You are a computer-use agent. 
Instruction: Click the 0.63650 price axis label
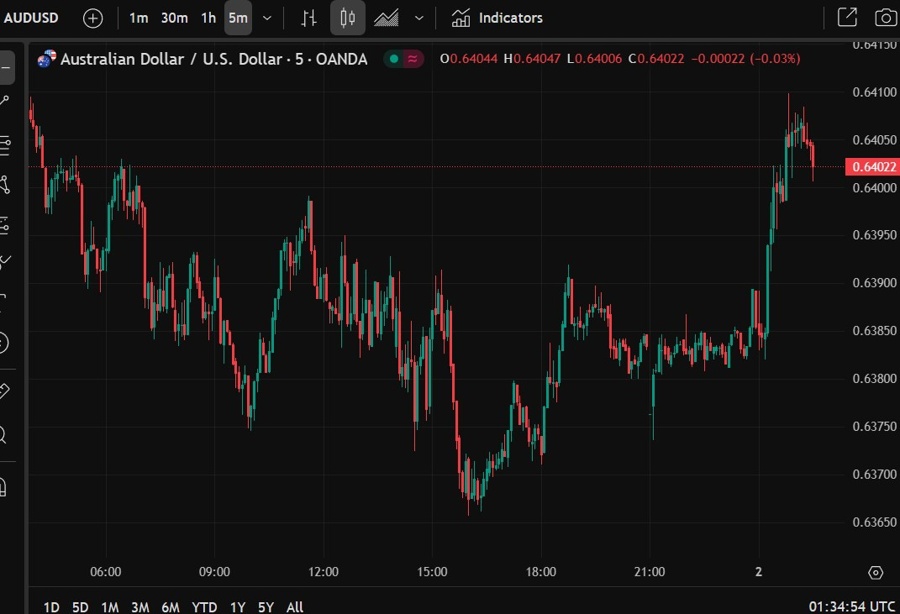[874, 522]
